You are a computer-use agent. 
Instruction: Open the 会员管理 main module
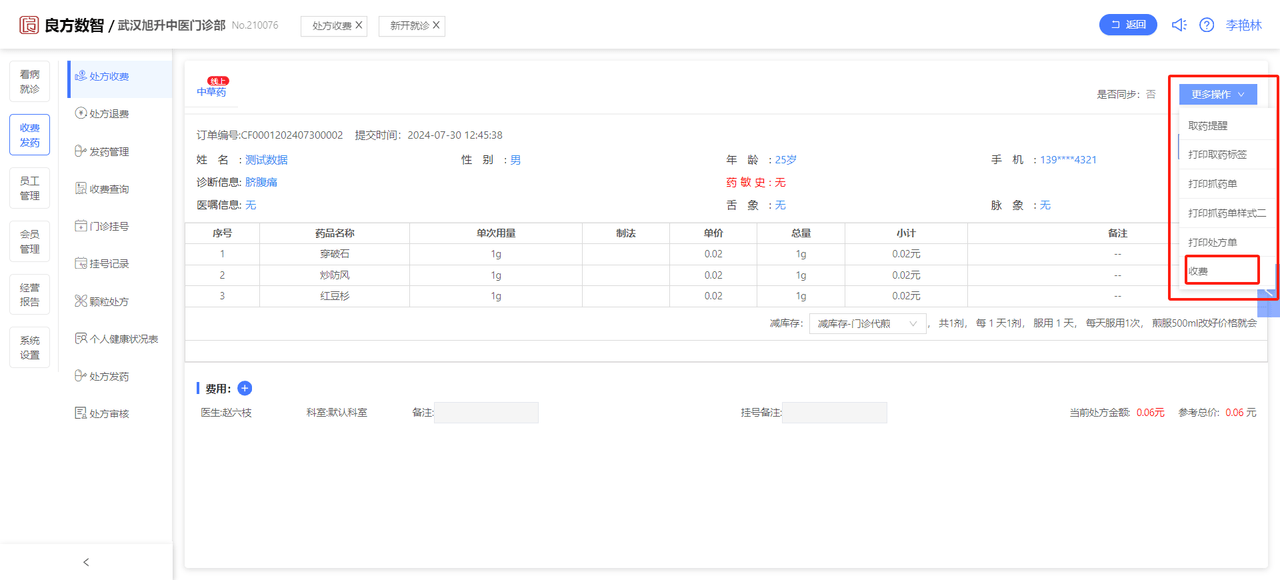coord(30,241)
